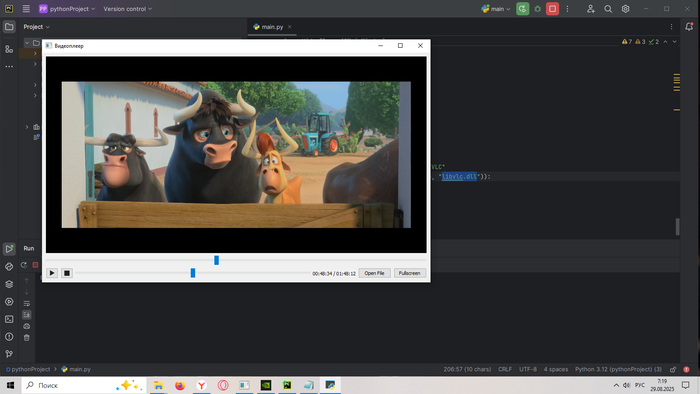The height and width of the screenshot is (394, 700).
Task: Open the PyCharm main hamburger menu
Action: click(x=26, y=9)
